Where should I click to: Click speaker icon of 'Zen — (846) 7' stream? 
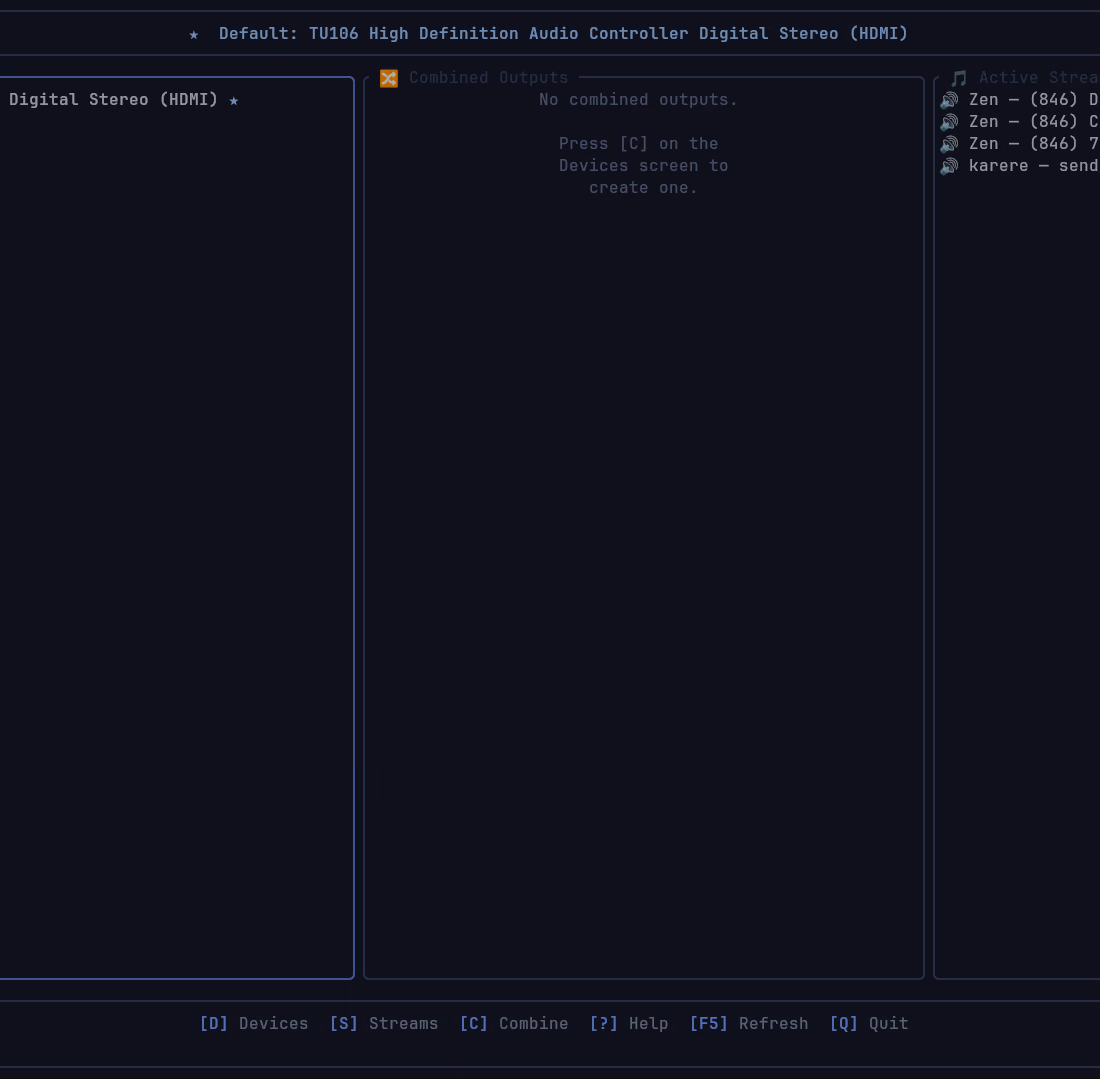[x=949, y=144]
